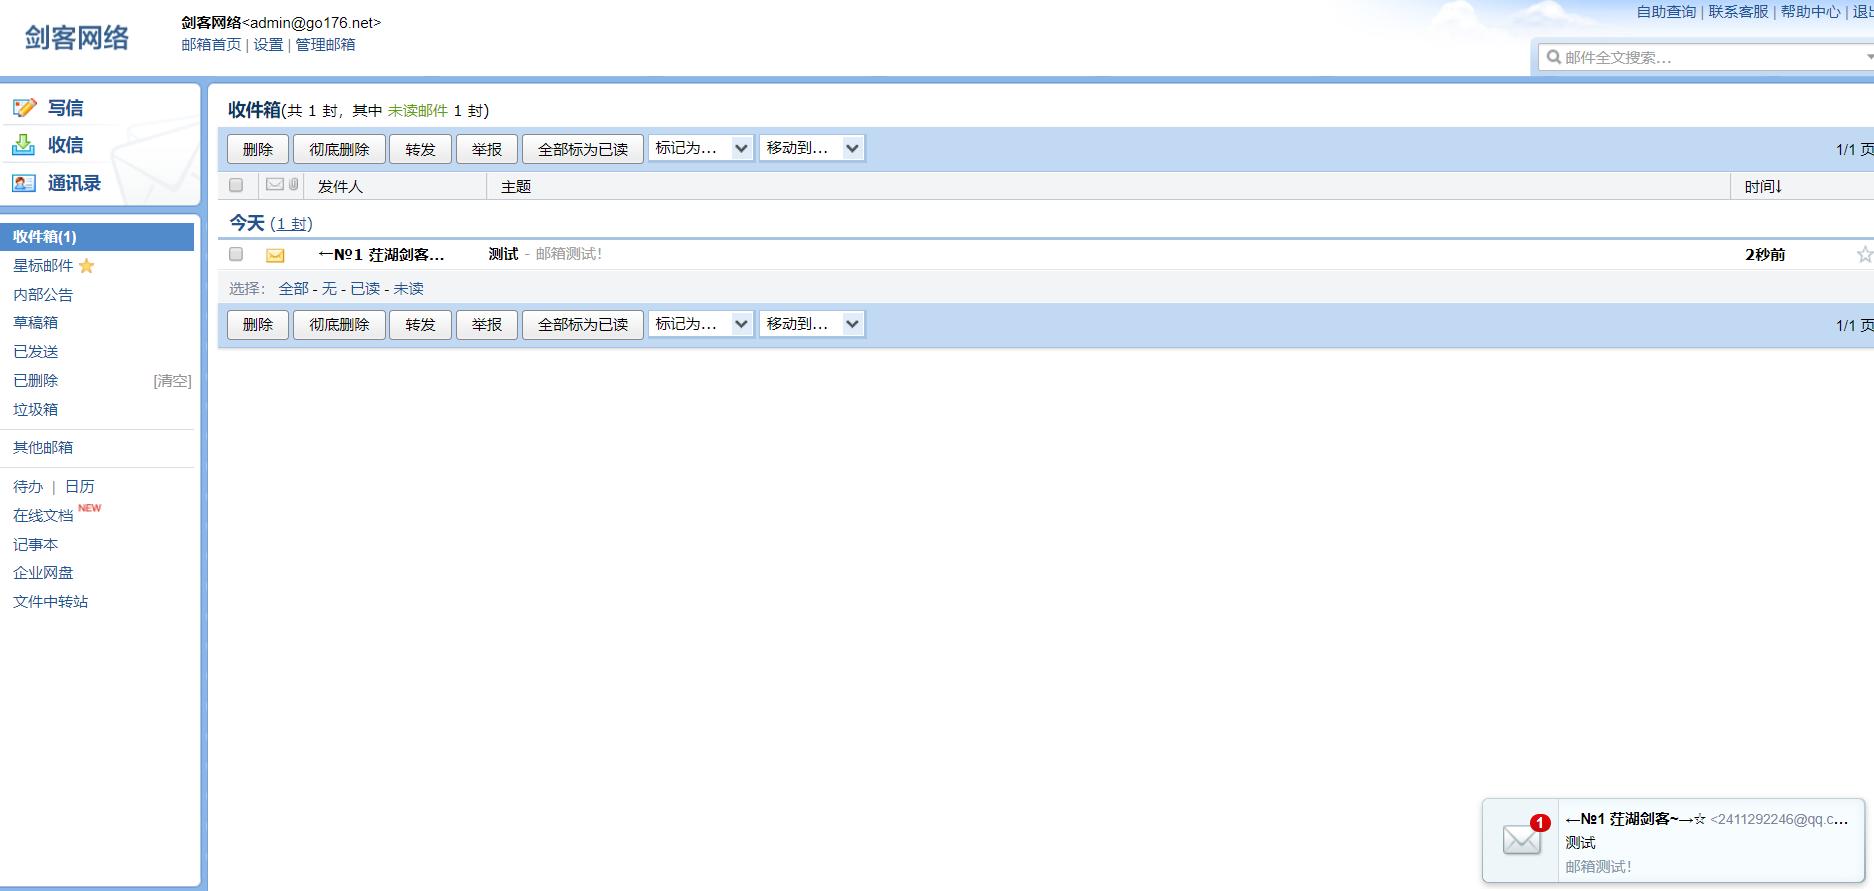Click the read-status envelope column header icon
Screen dimensions: 1874x891
[x=275, y=184]
